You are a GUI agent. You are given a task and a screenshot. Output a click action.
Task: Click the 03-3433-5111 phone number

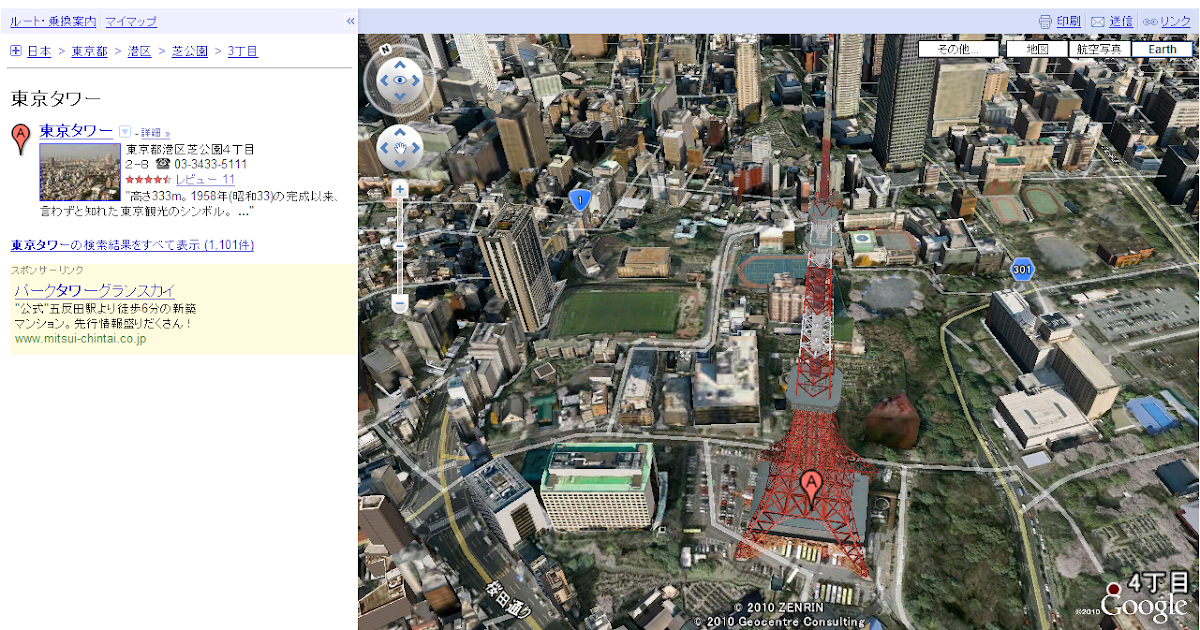pyautogui.click(x=211, y=163)
